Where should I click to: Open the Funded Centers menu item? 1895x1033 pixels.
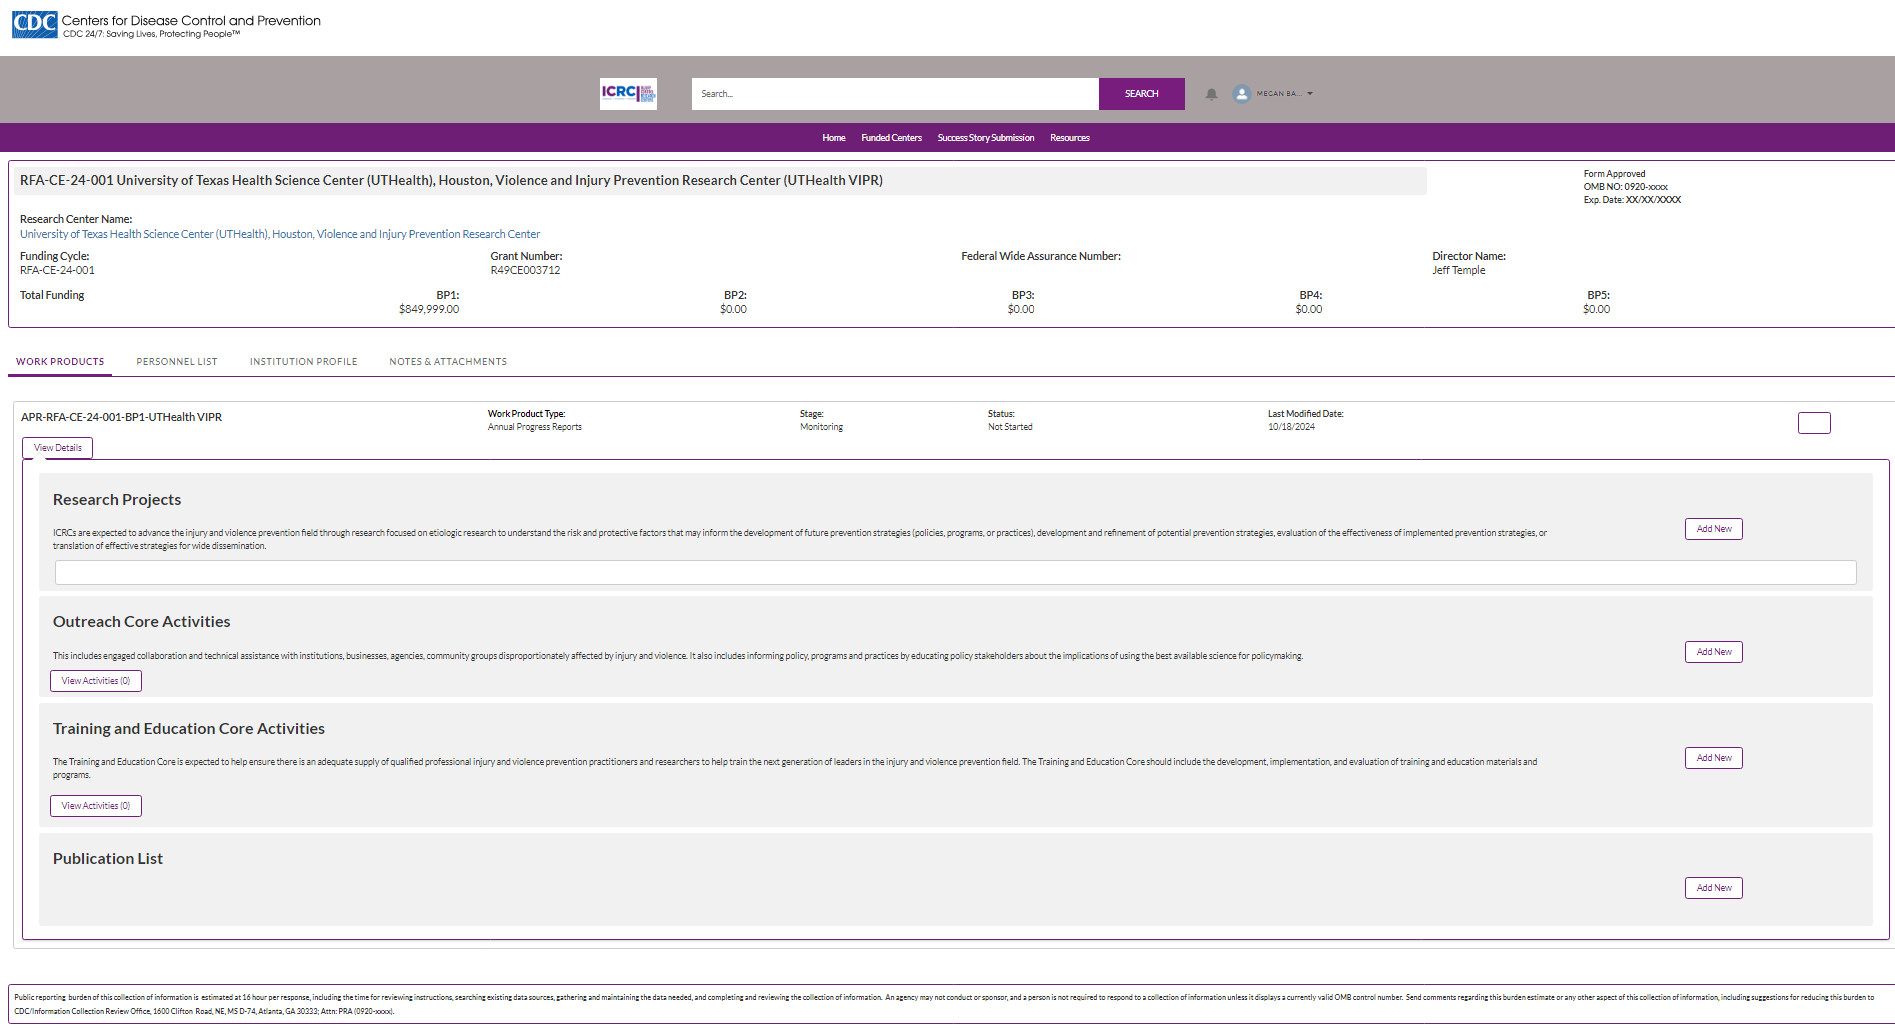(x=892, y=138)
